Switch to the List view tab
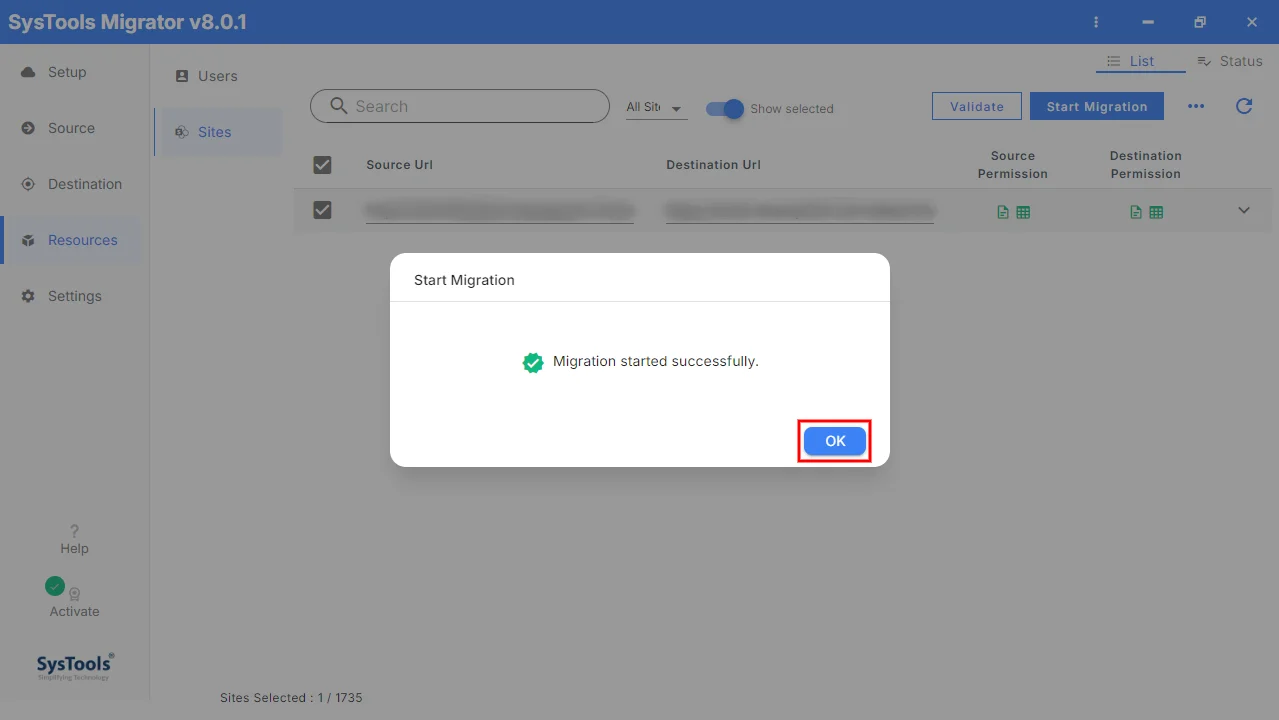 coord(1141,61)
